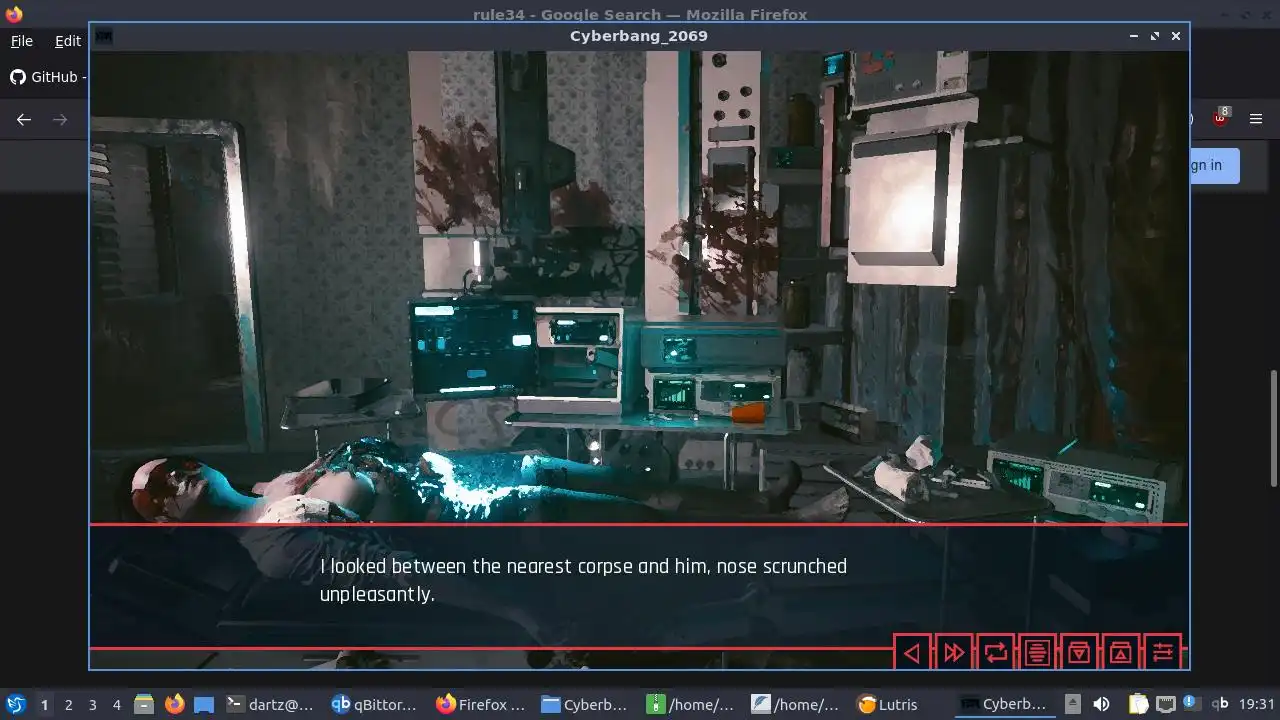Switch to qBittorrent window in taskbar
This screenshot has height=720, width=1280.
pos(375,705)
